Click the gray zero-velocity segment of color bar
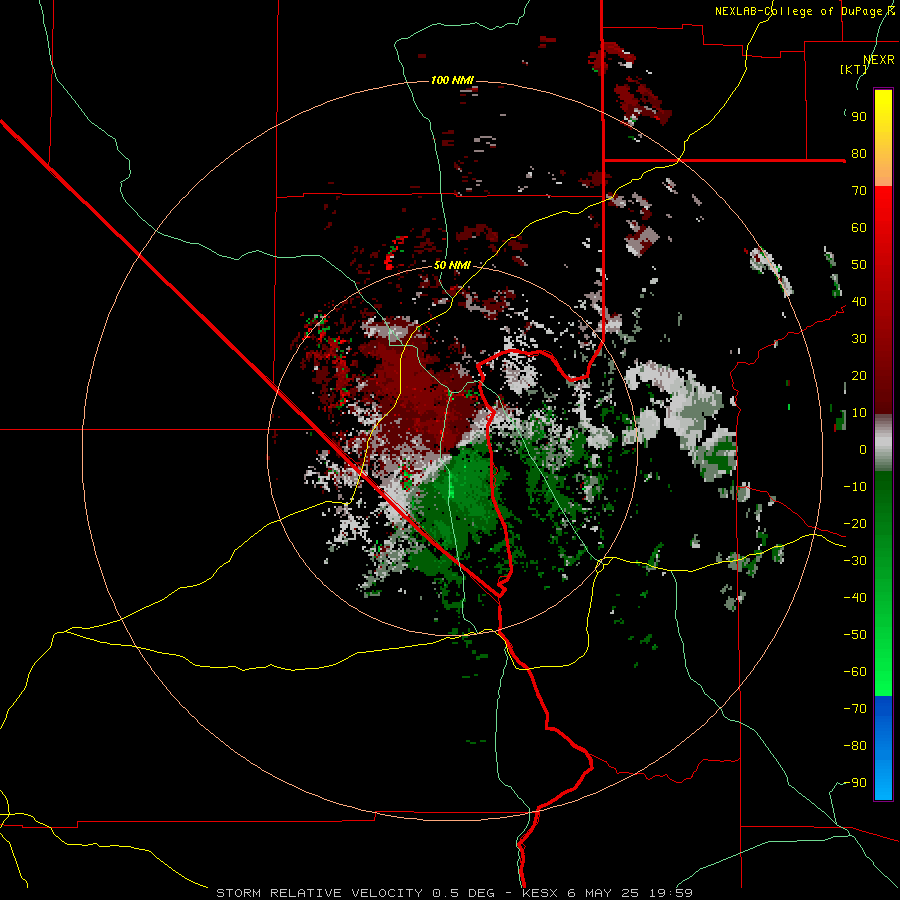This screenshot has height=900, width=900. (x=883, y=443)
